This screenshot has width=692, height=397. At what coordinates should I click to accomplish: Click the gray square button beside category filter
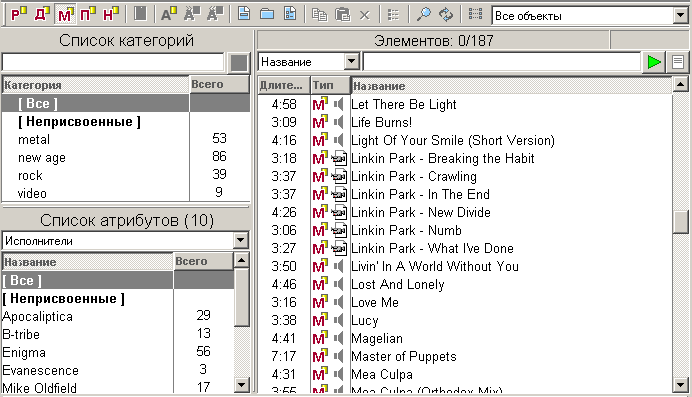click(x=239, y=63)
